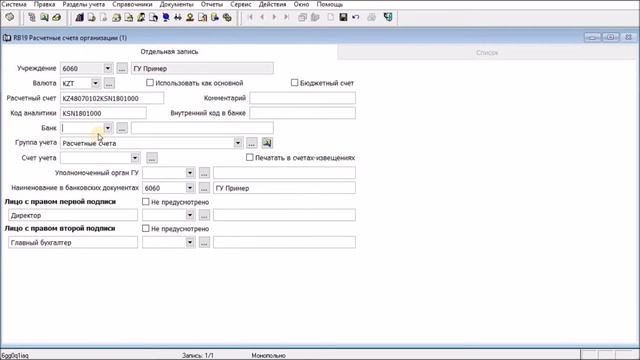
Task: Click the Расчетный счет input field
Action: (112, 98)
